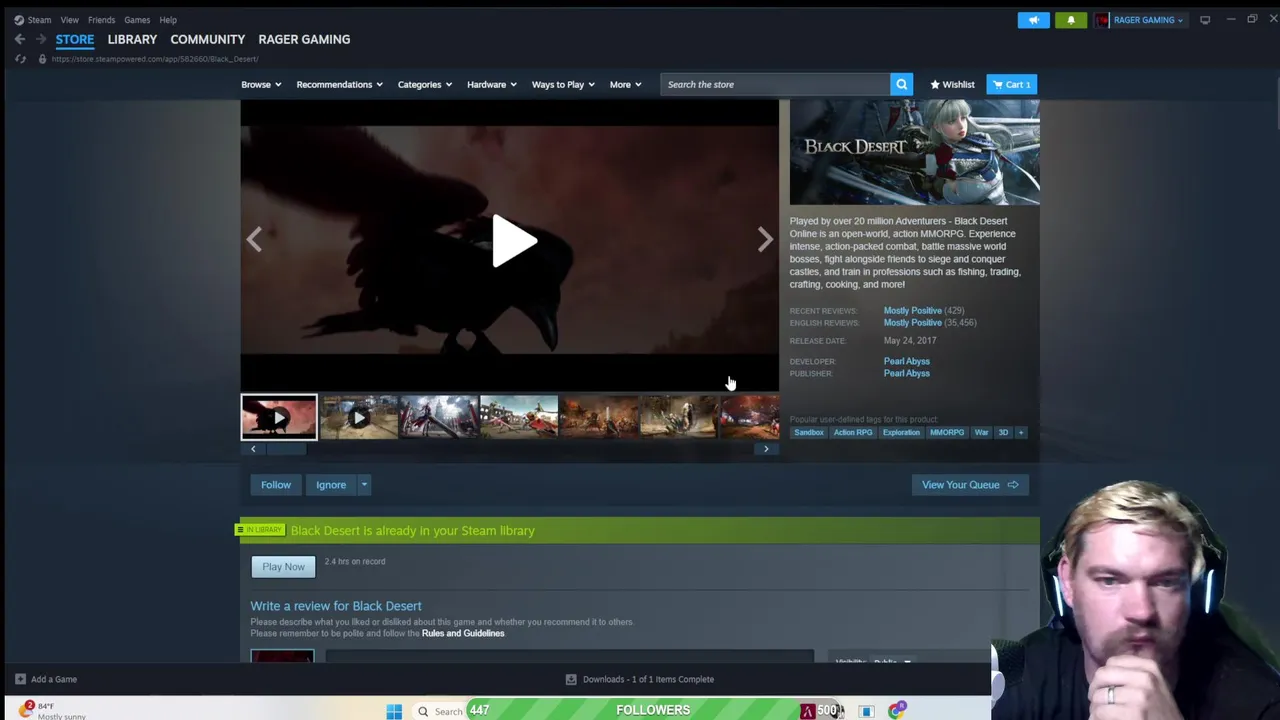1280x720 pixels.
Task: Play the Black Desert trailer video
Action: tap(514, 241)
